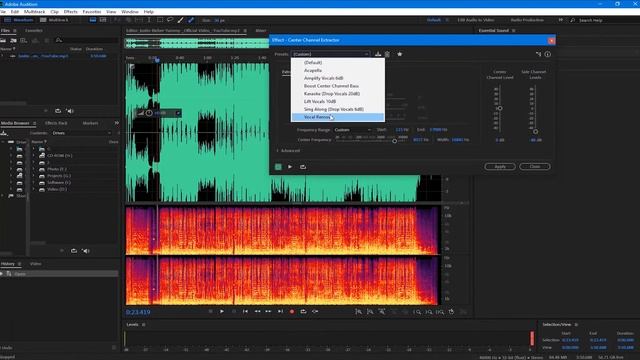The image size is (640, 360).
Task: Select the Lasso Selection tool
Action: click(x=170, y=20)
